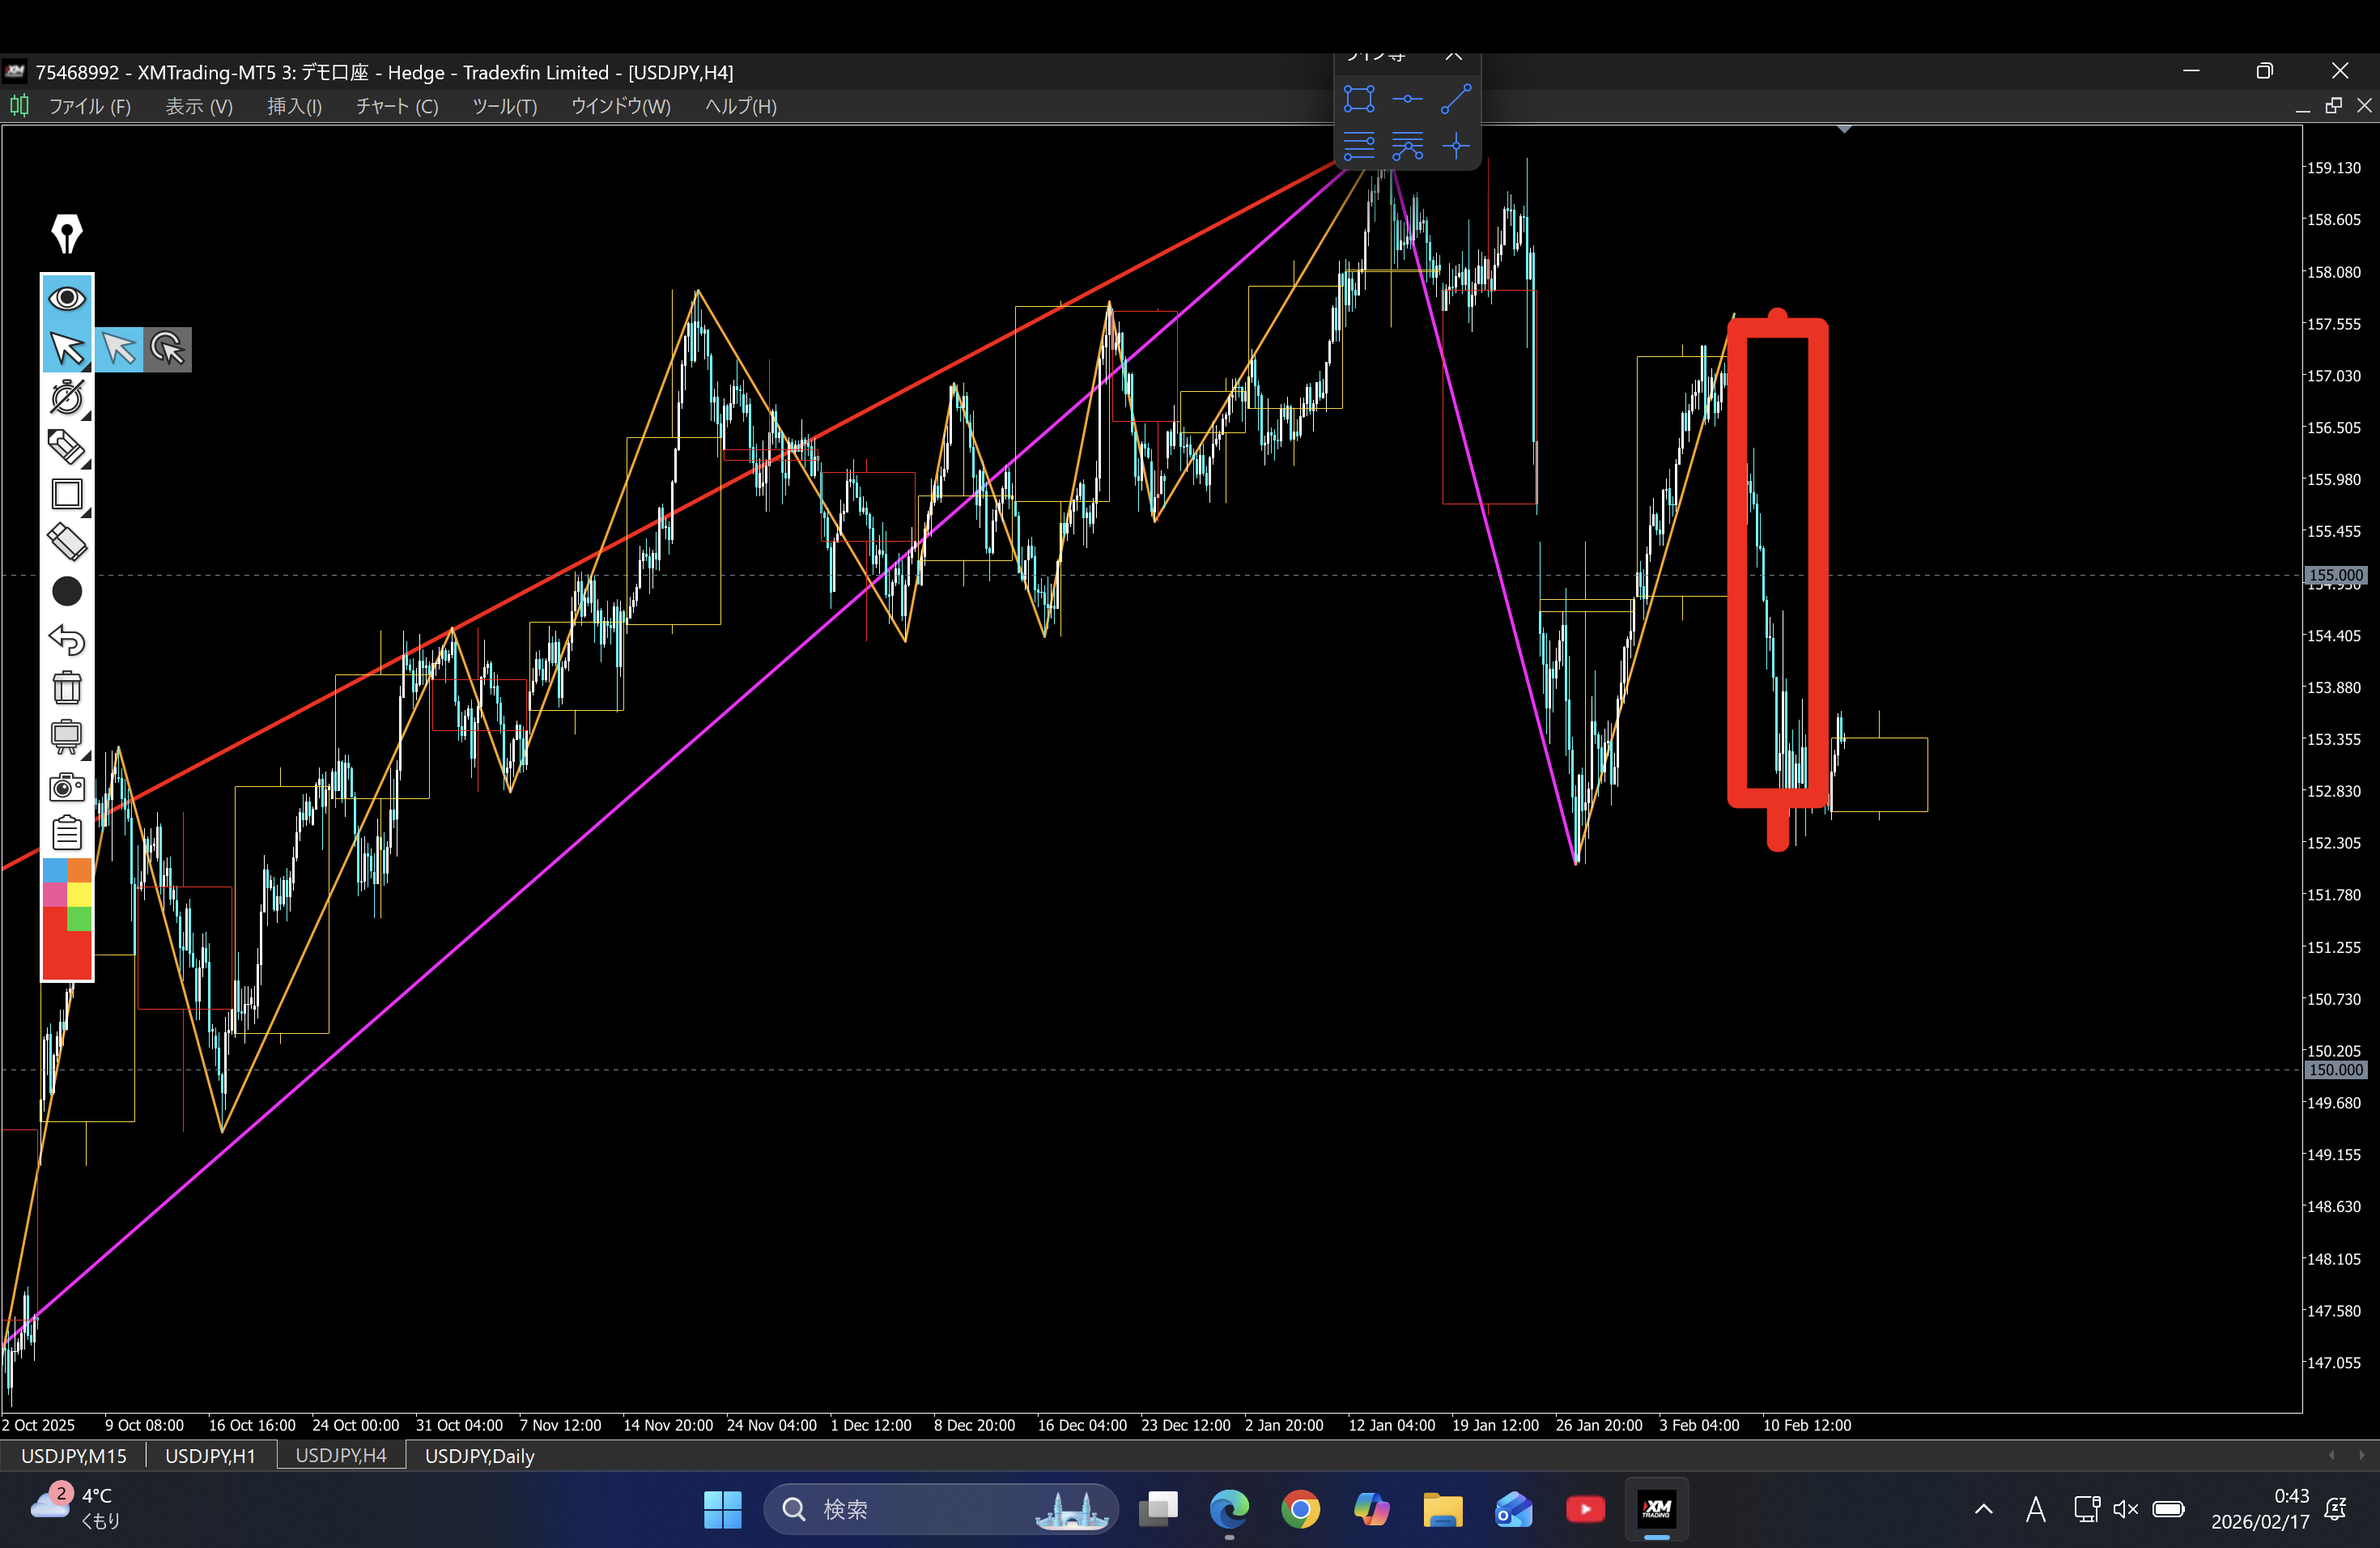Collapse the floating line tool panel chevron
2380x1548 pixels.
point(1453,56)
